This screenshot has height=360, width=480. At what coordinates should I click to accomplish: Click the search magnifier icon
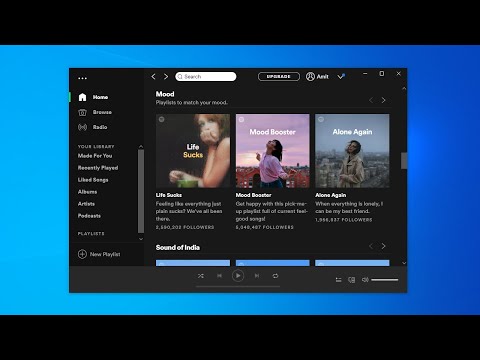tap(180, 77)
